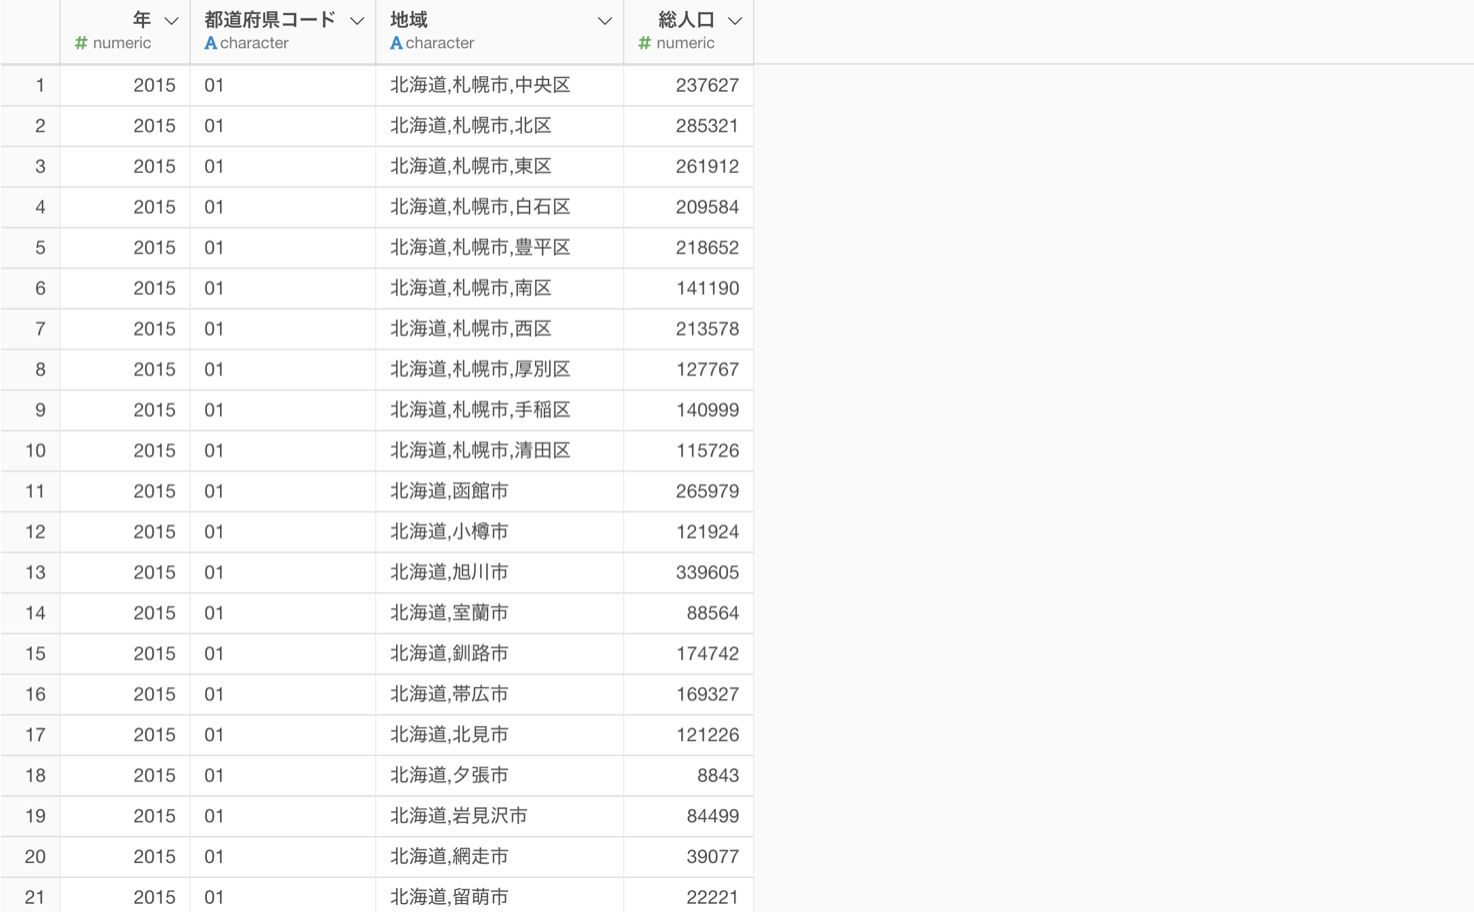Click cell 北海道,函館市
1474x912 pixels.
tap(500, 491)
